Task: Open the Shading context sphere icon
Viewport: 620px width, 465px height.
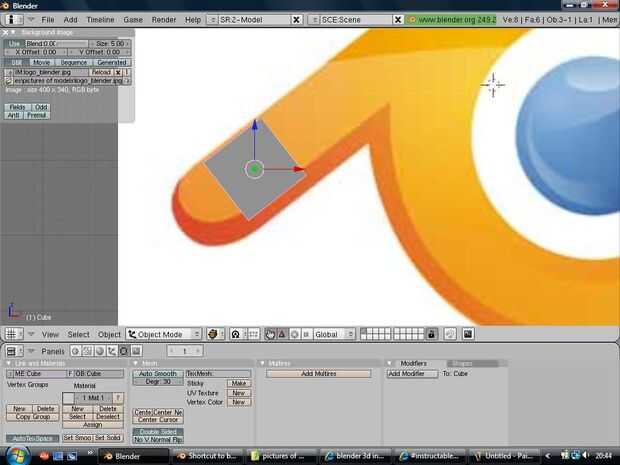Action: [100, 351]
